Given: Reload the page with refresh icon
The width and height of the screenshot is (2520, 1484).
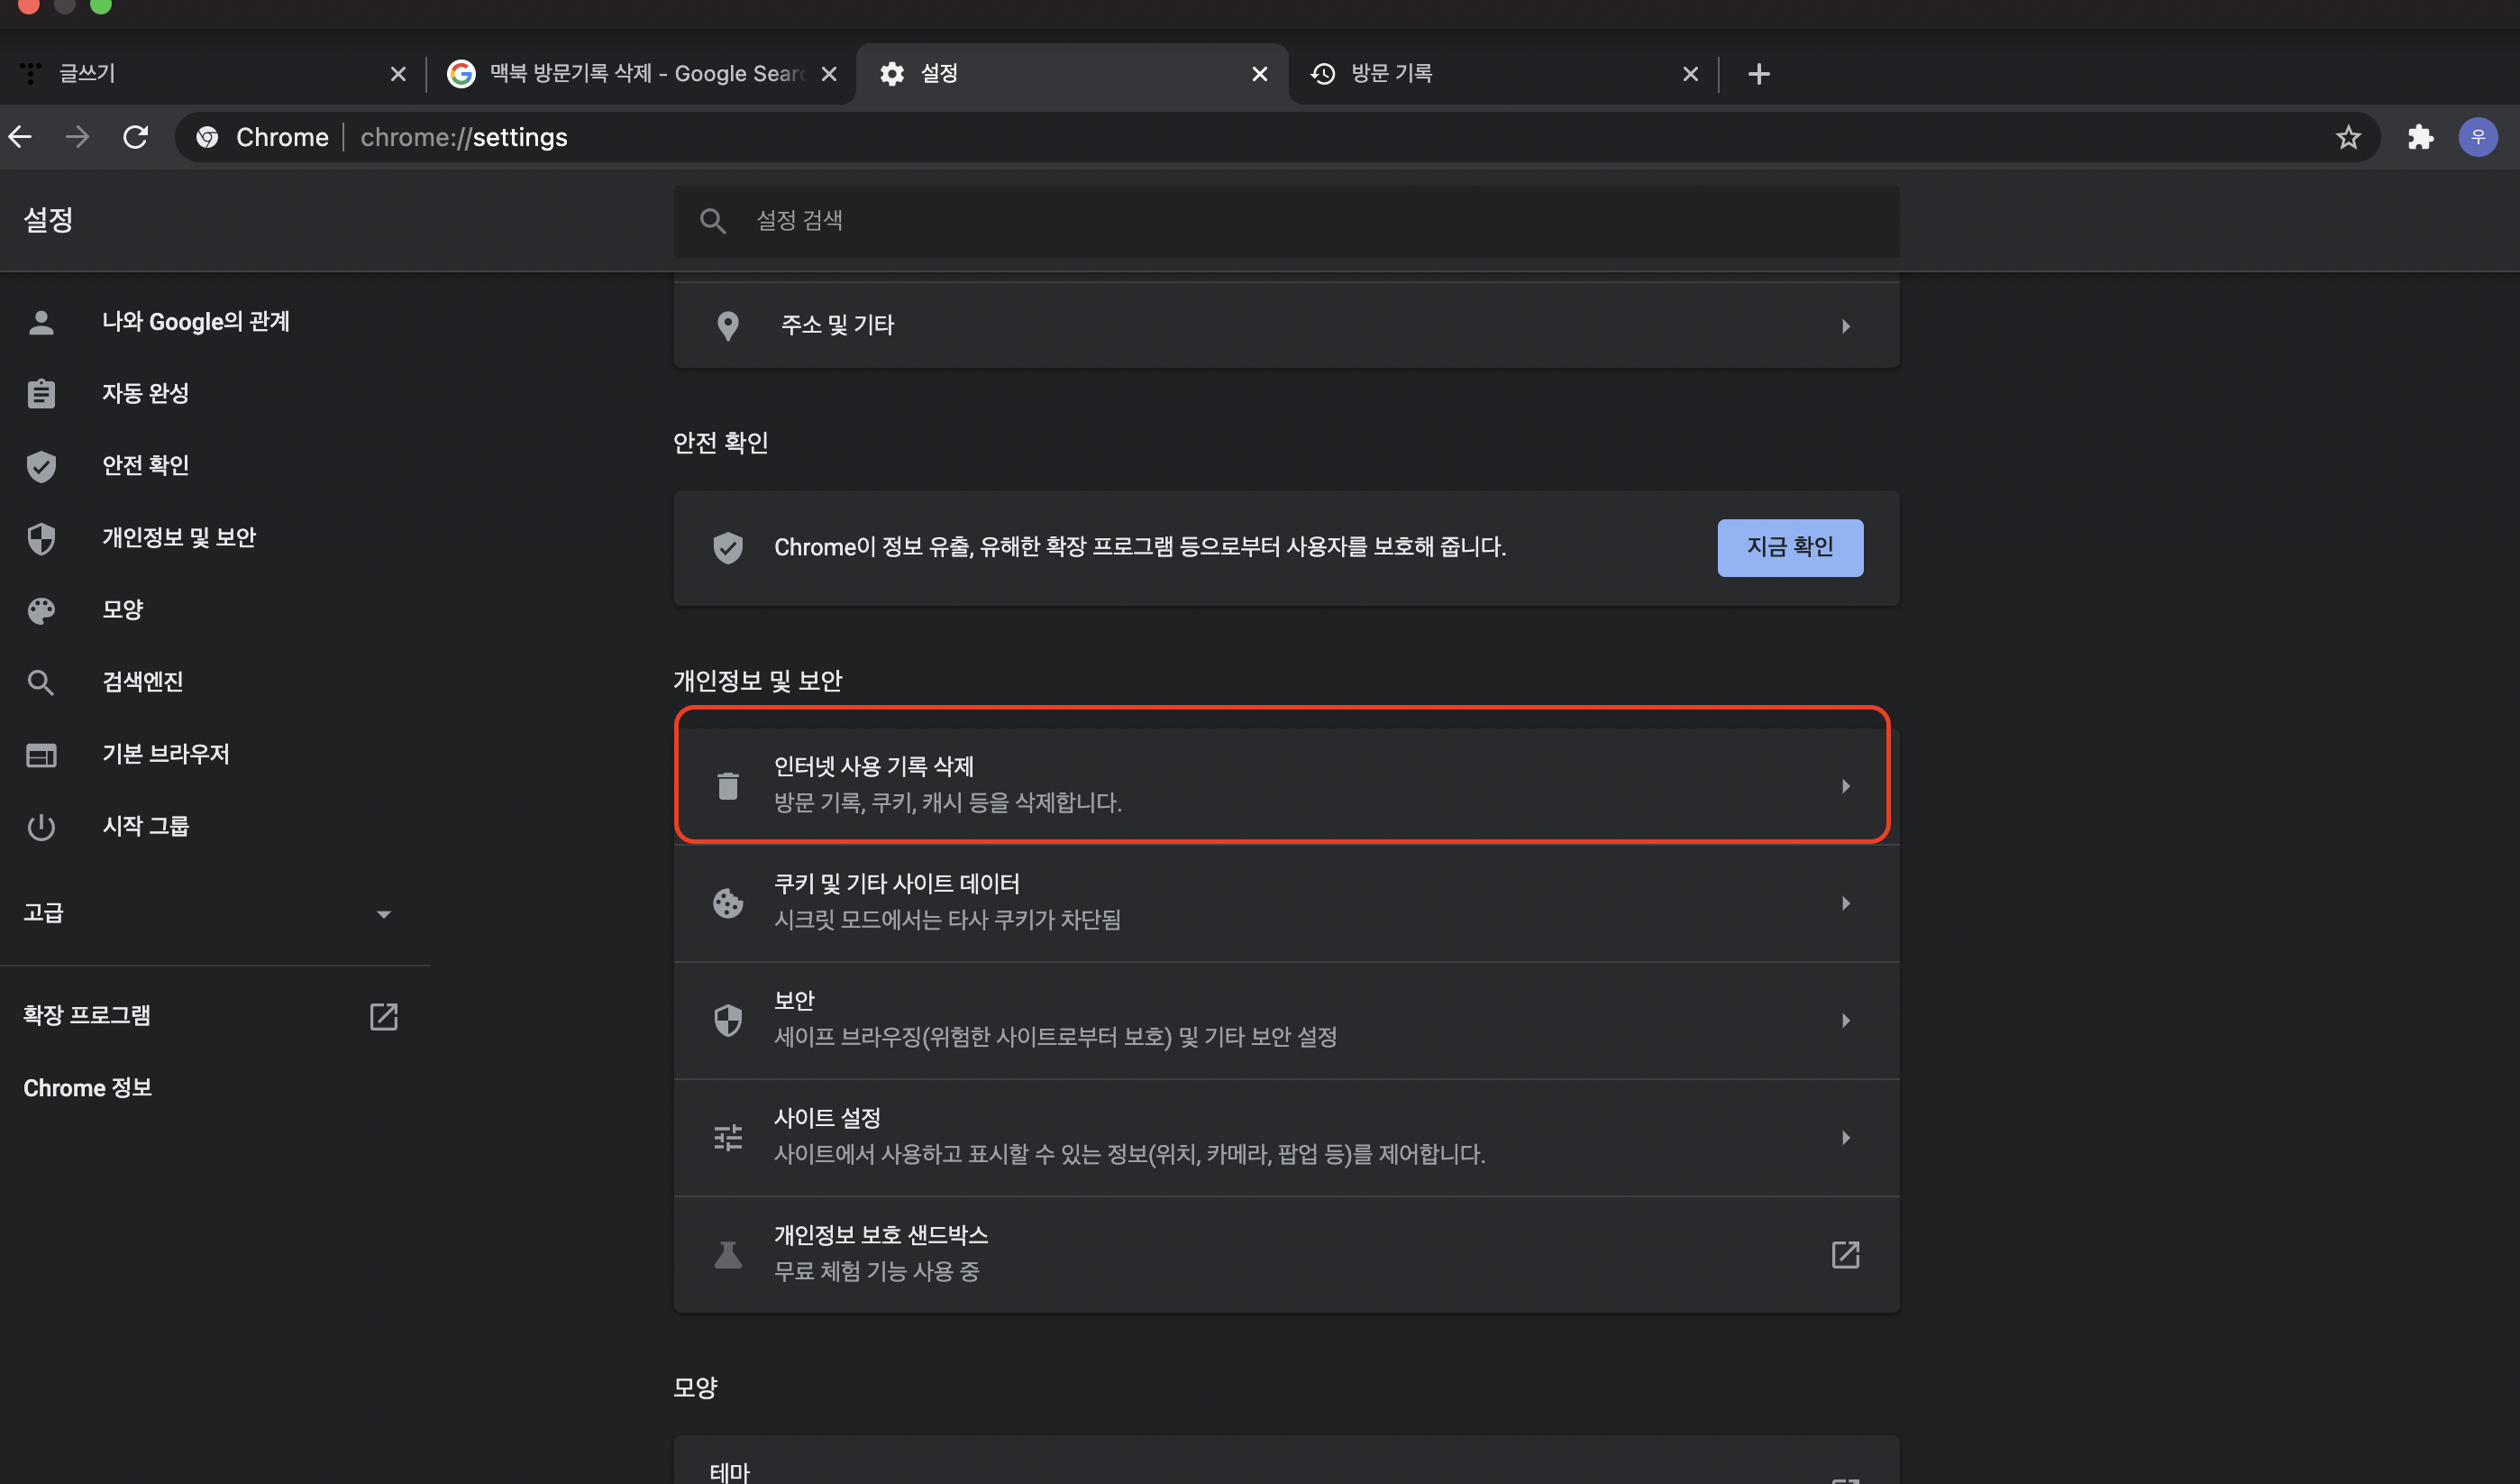Looking at the screenshot, I should pyautogui.click(x=136, y=137).
